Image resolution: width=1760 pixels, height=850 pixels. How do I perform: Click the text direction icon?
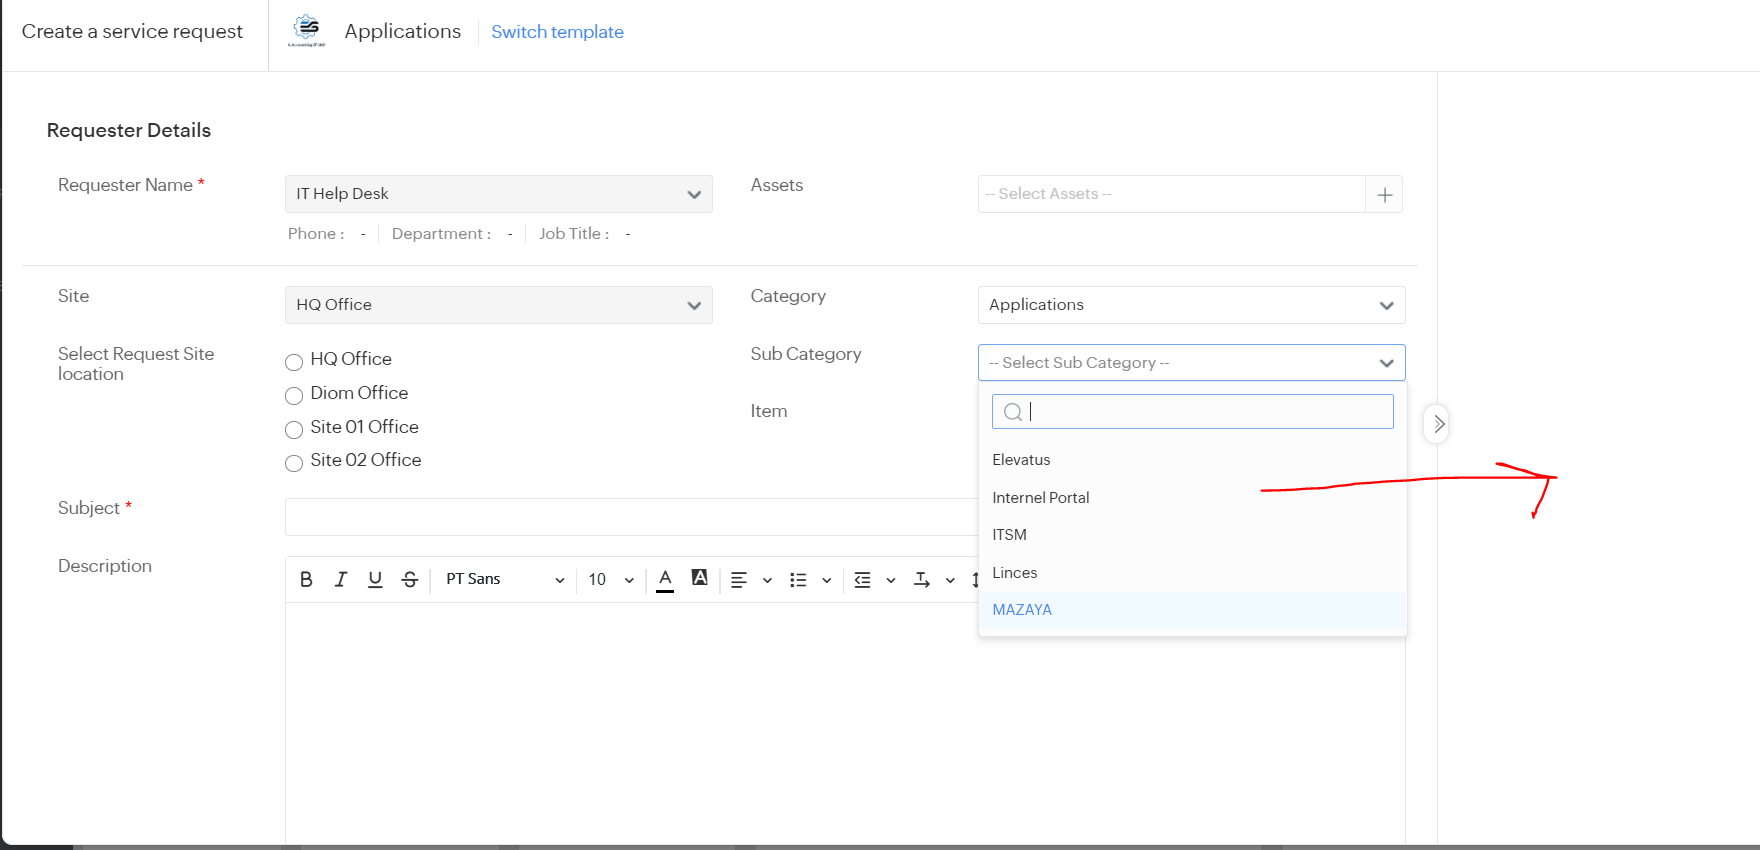pos(922,580)
